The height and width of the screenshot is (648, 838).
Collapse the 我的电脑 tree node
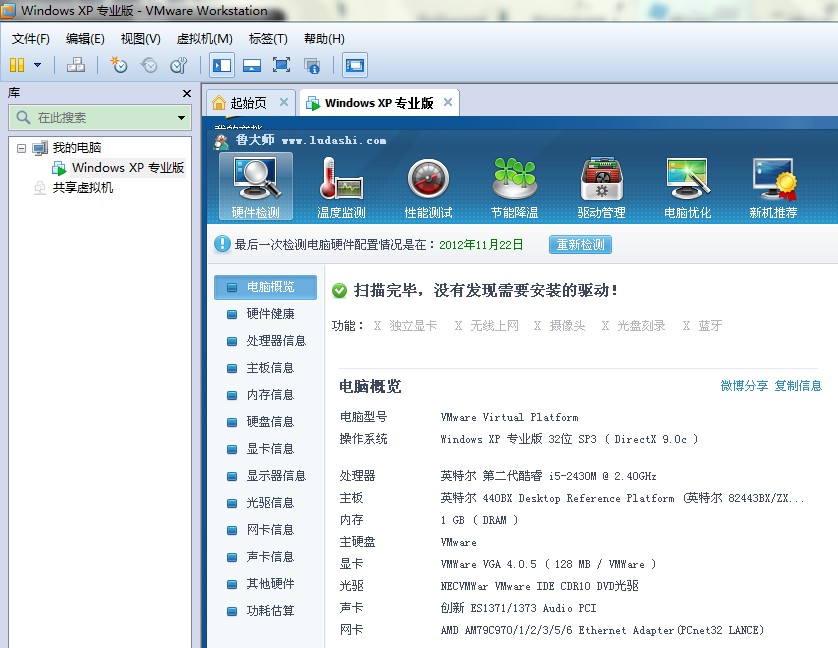click(21, 148)
